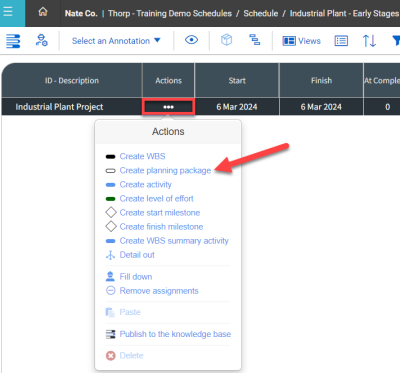Click the start milestone diamond icon
The image size is (400, 373).
(x=111, y=212)
